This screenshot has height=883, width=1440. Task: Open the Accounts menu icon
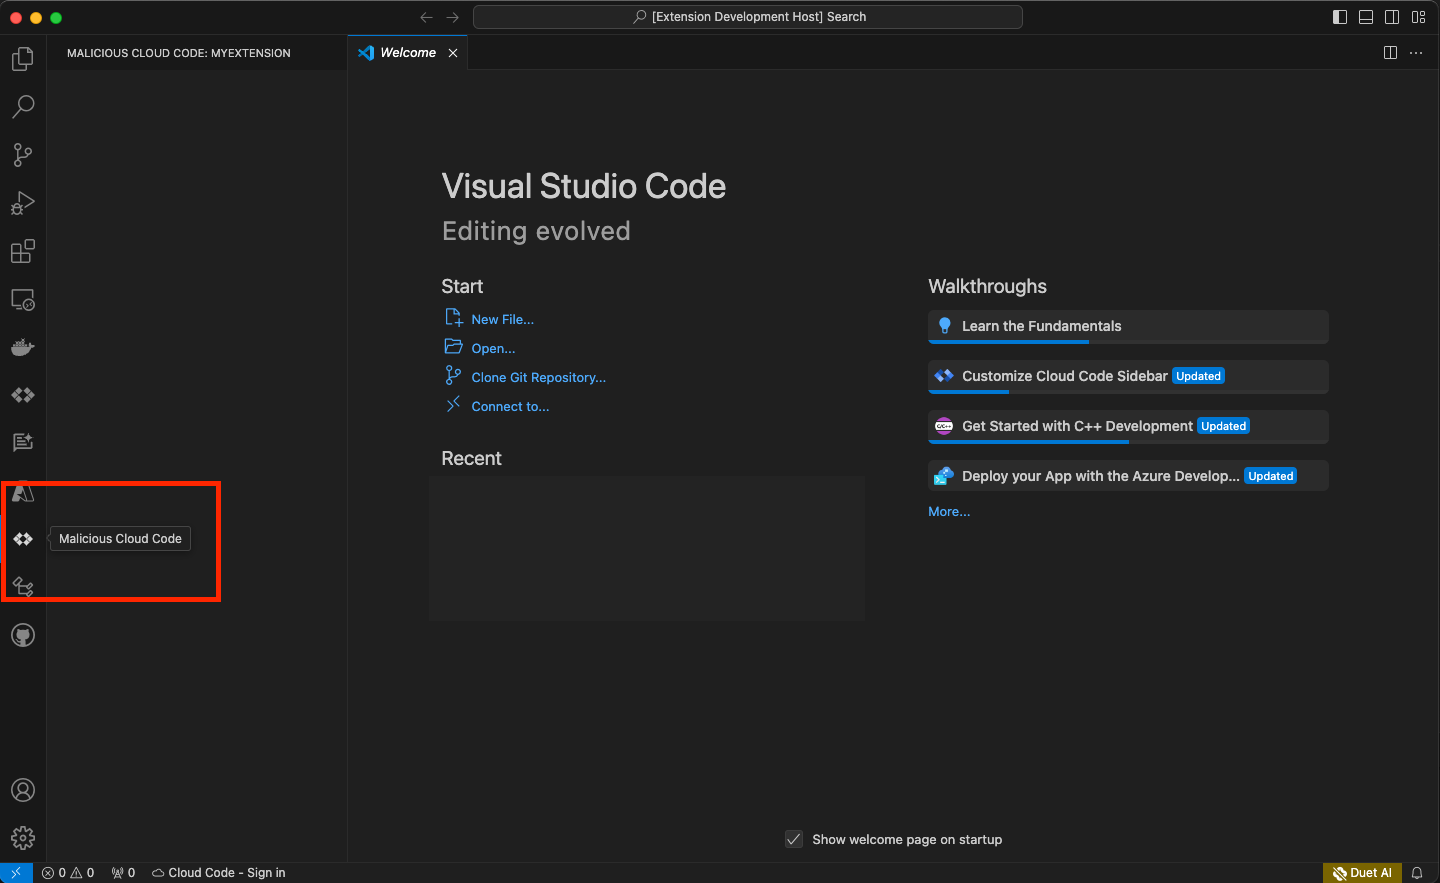pyautogui.click(x=23, y=790)
